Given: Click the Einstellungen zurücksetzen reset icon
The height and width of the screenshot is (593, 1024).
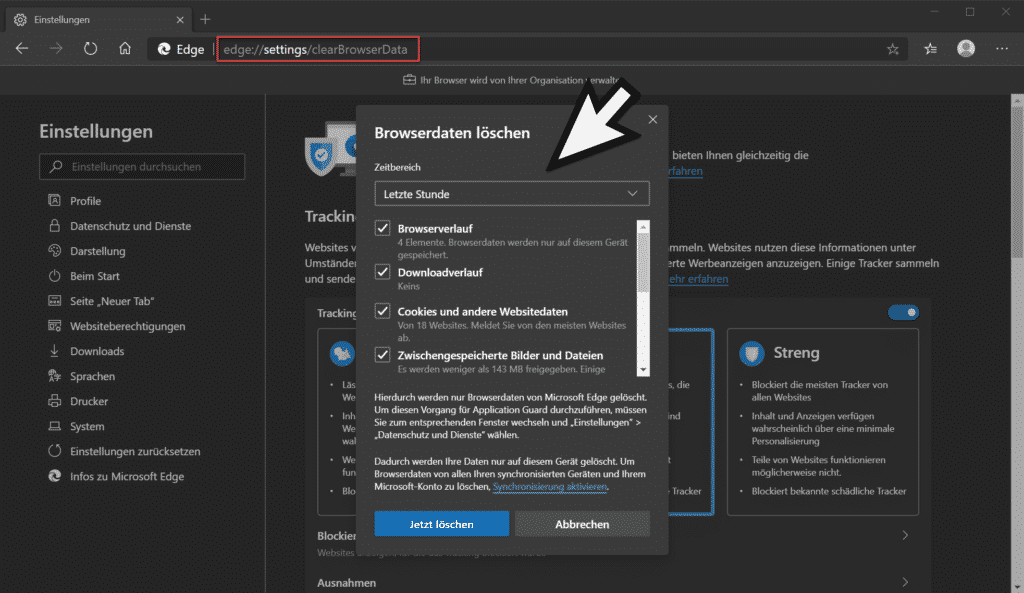Looking at the screenshot, I should point(54,451).
